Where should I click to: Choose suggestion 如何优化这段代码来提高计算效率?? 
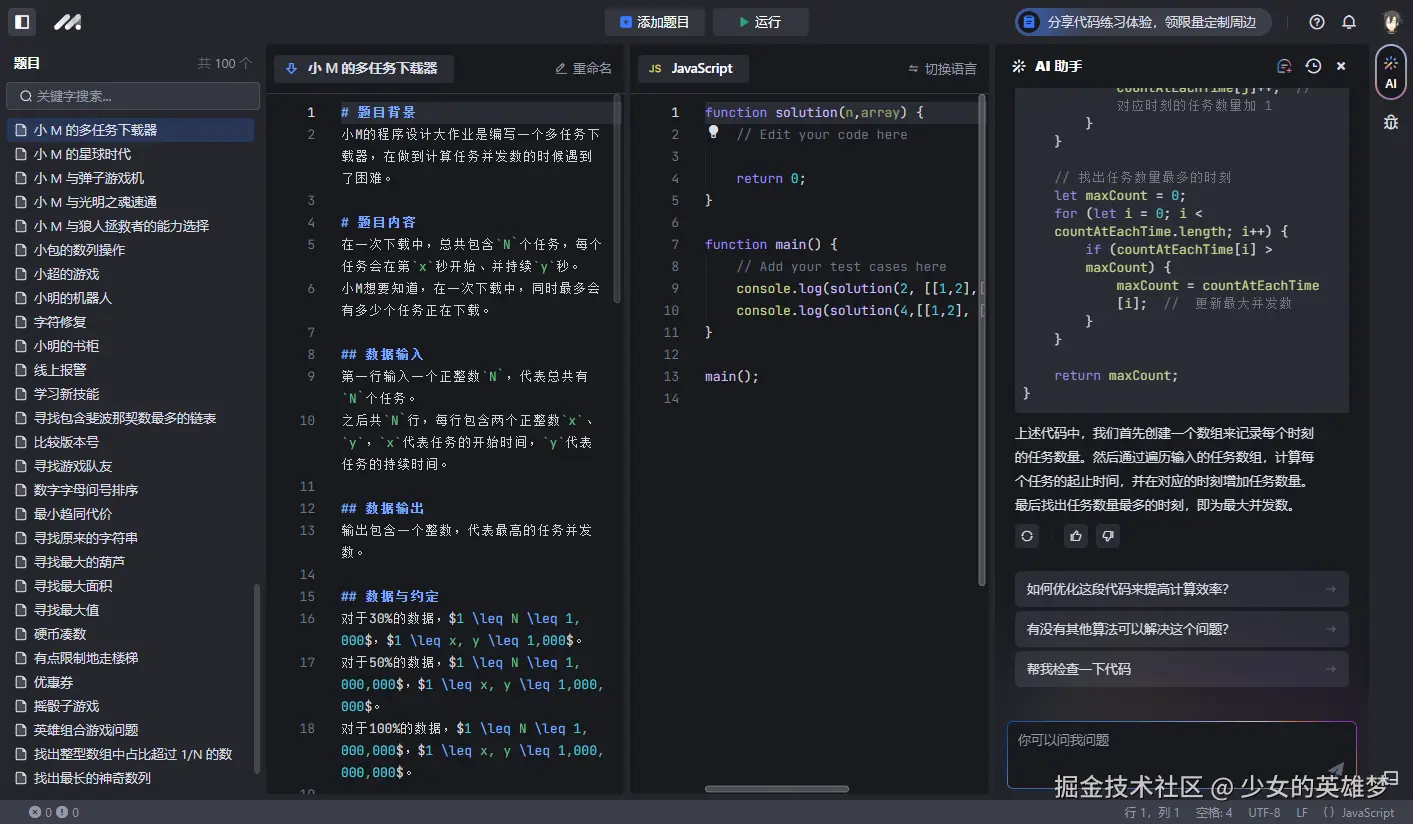tap(1182, 589)
